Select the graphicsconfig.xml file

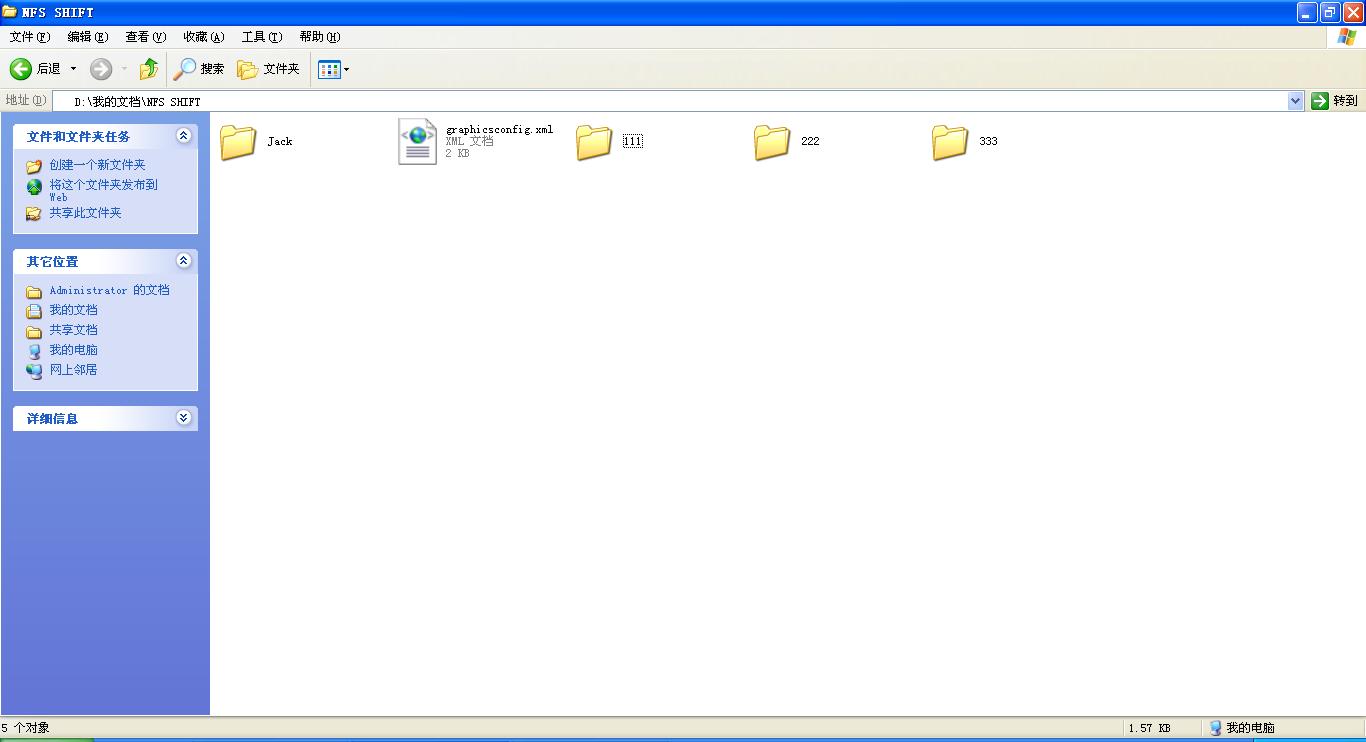click(x=417, y=142)
